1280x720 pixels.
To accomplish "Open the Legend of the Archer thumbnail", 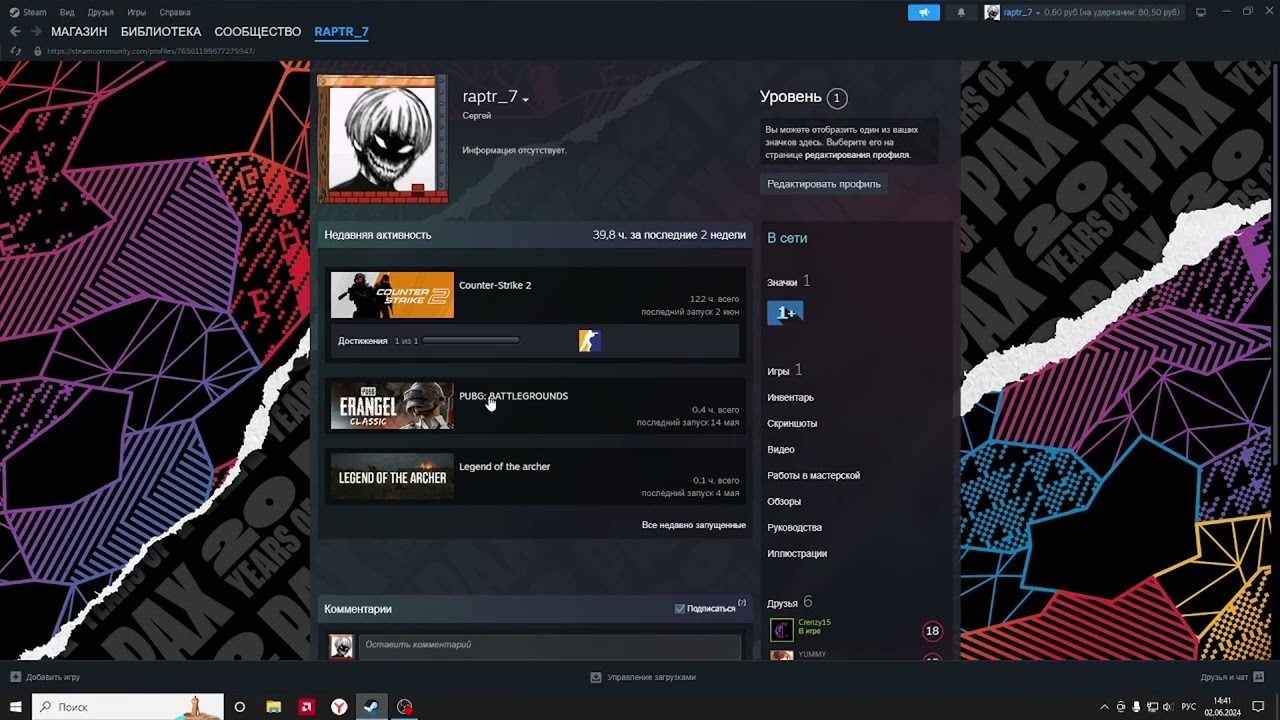I will [392, 477].
